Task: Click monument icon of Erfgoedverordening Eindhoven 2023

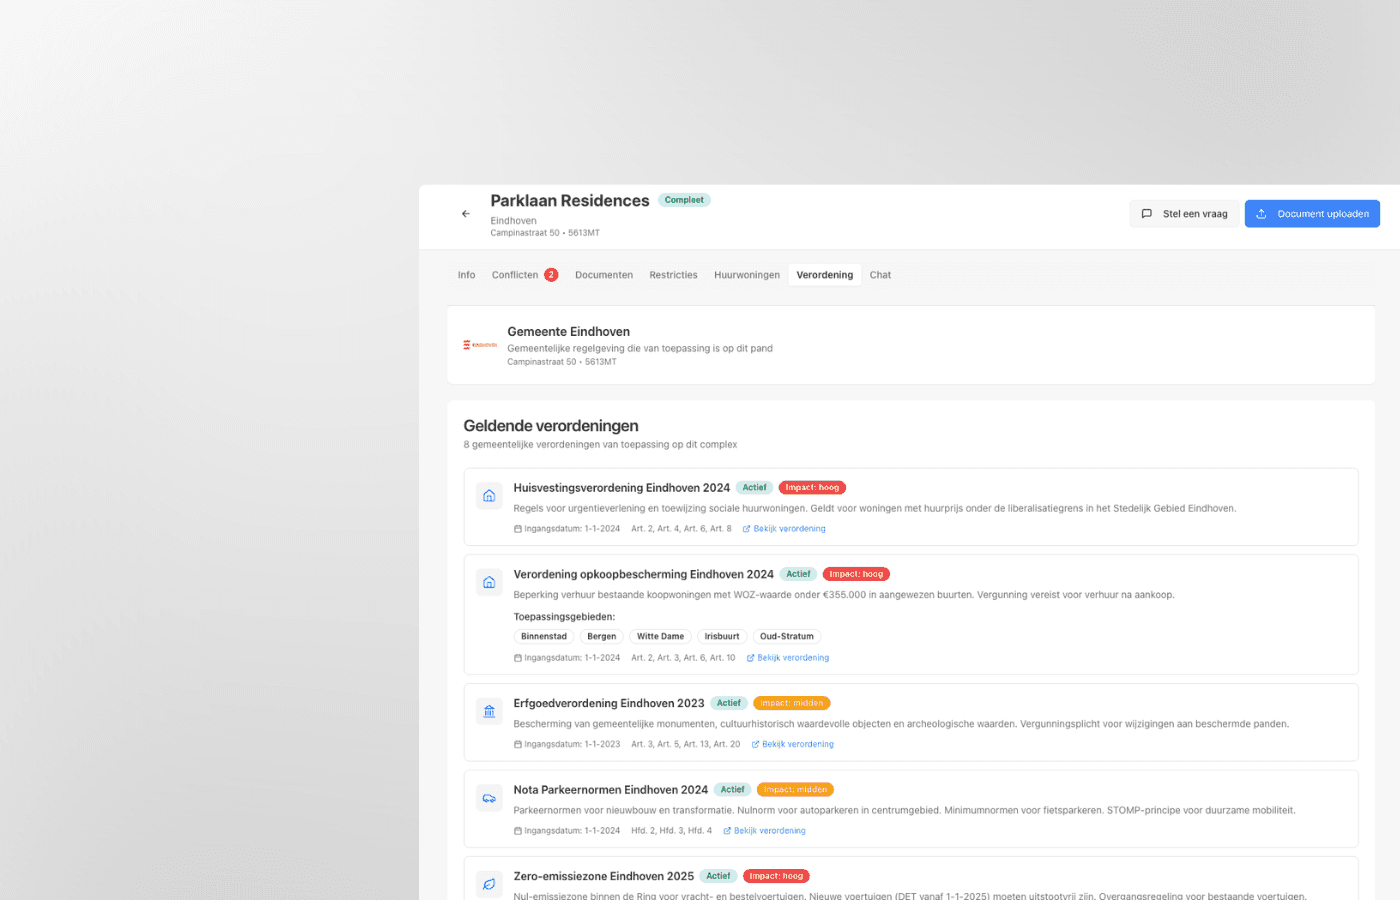Action: [489, 711]
